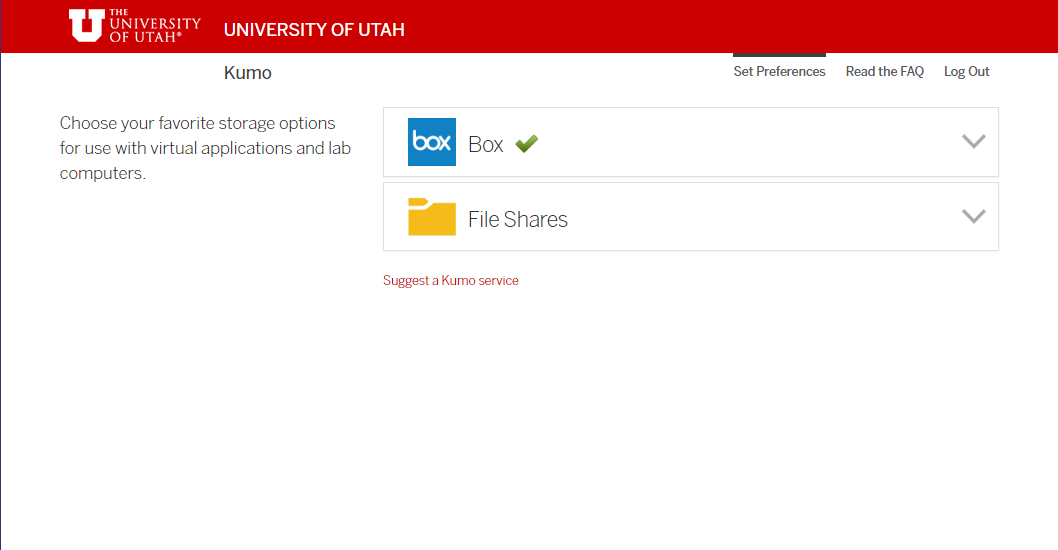Click the UNIVERSITY OF UTAH header title
Screen dimensions: 1058x550
pyautogui.click(x=314, y=30)
